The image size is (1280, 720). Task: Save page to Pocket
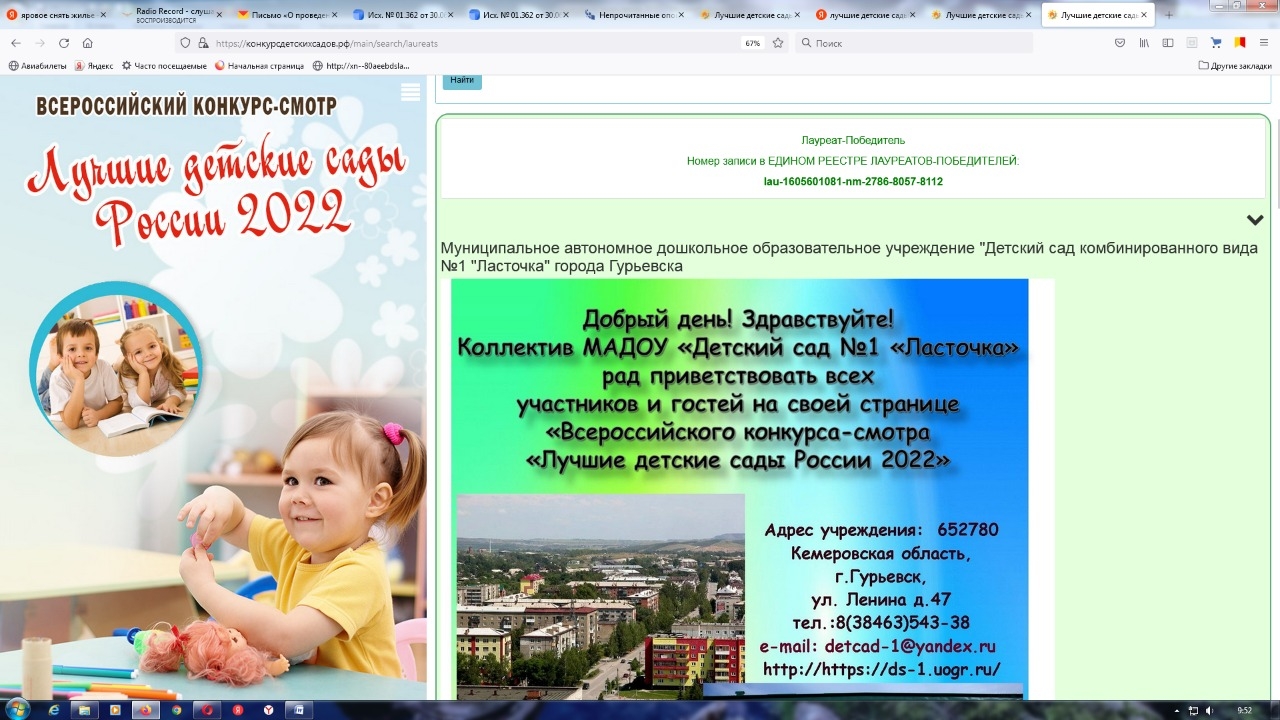click(x=1120, y=43)
